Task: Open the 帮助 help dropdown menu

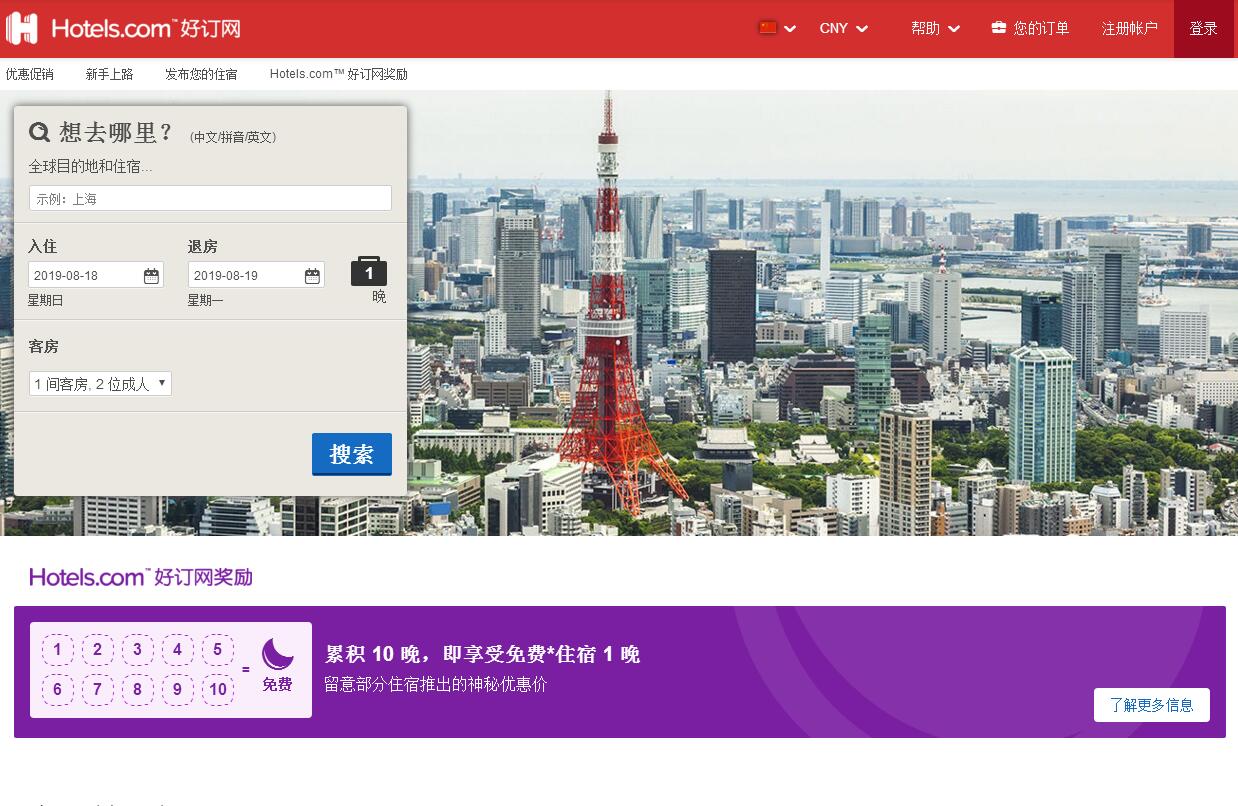Action: tap(935, 28)
